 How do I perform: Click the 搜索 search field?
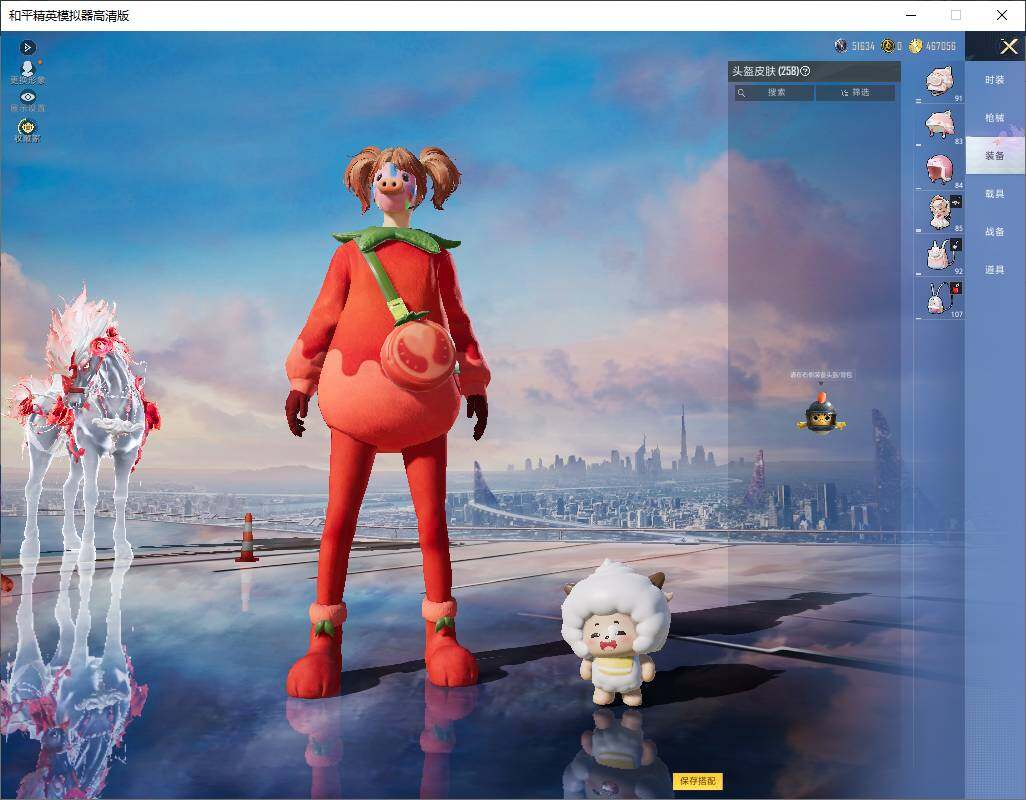point(775,93)
